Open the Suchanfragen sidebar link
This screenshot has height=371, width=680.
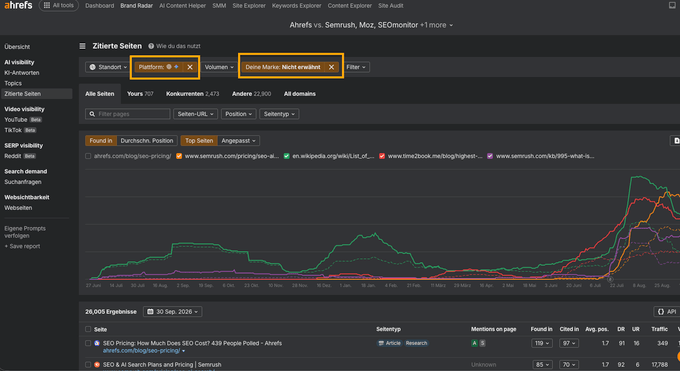pos(23,182)
